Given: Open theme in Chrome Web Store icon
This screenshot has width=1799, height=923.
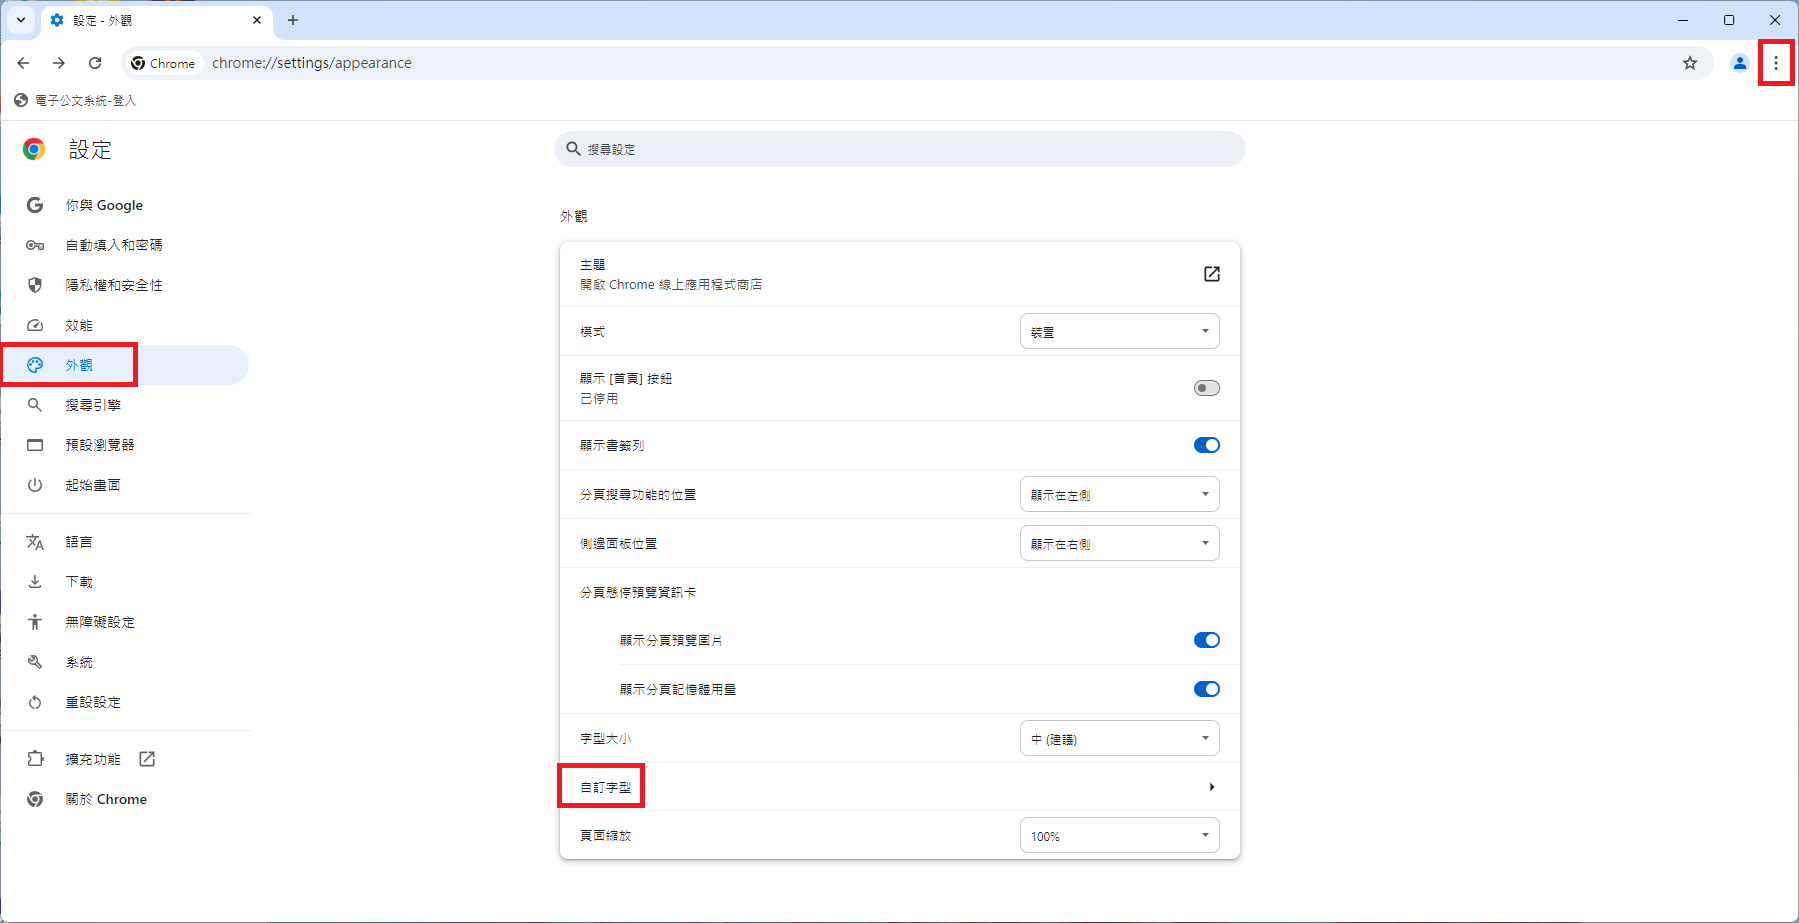Looking at the screenshot, I should [1211, 274].
